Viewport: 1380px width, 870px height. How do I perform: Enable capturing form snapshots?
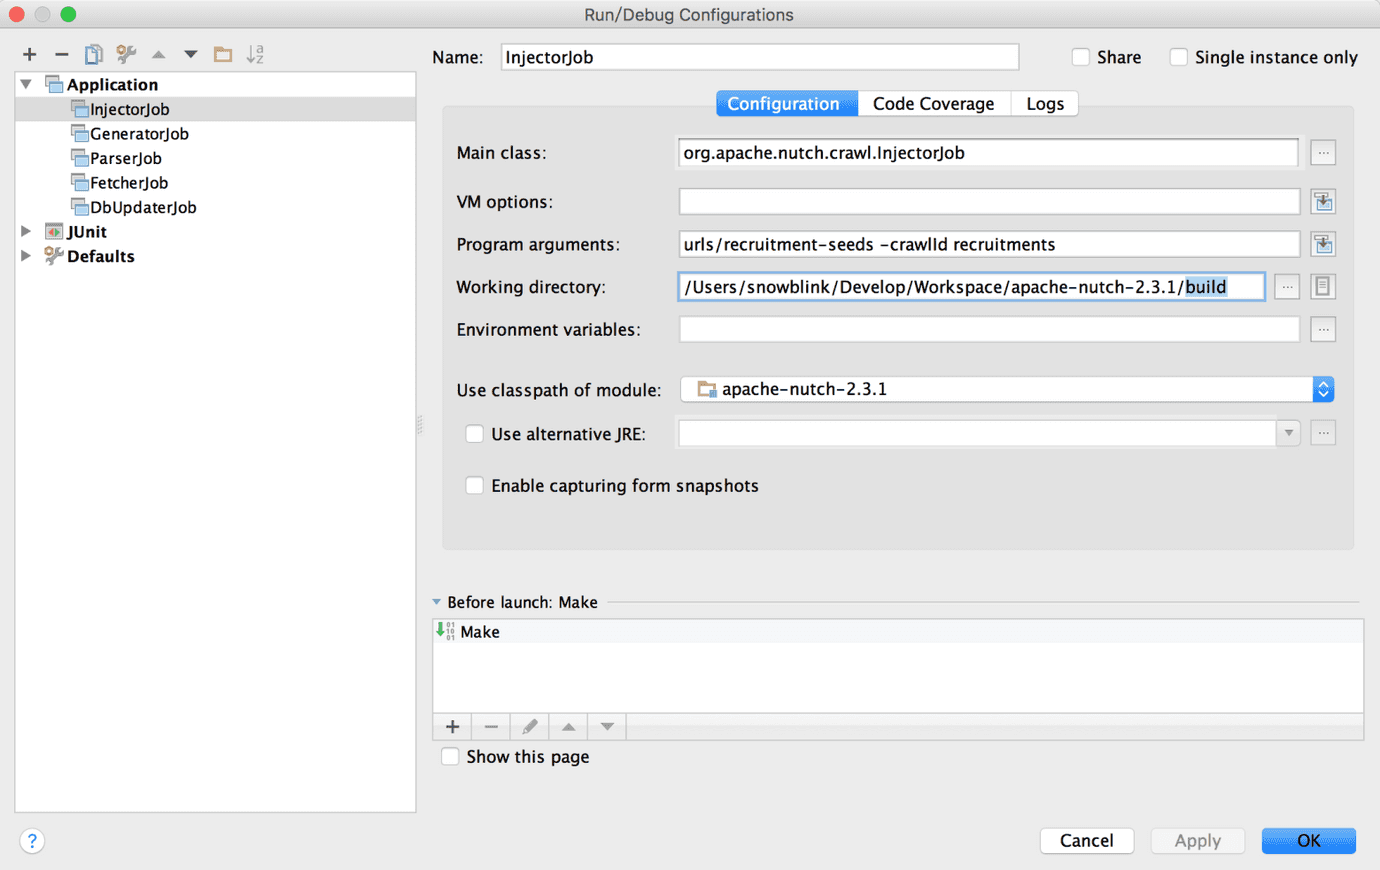click(x=475, y=486)
